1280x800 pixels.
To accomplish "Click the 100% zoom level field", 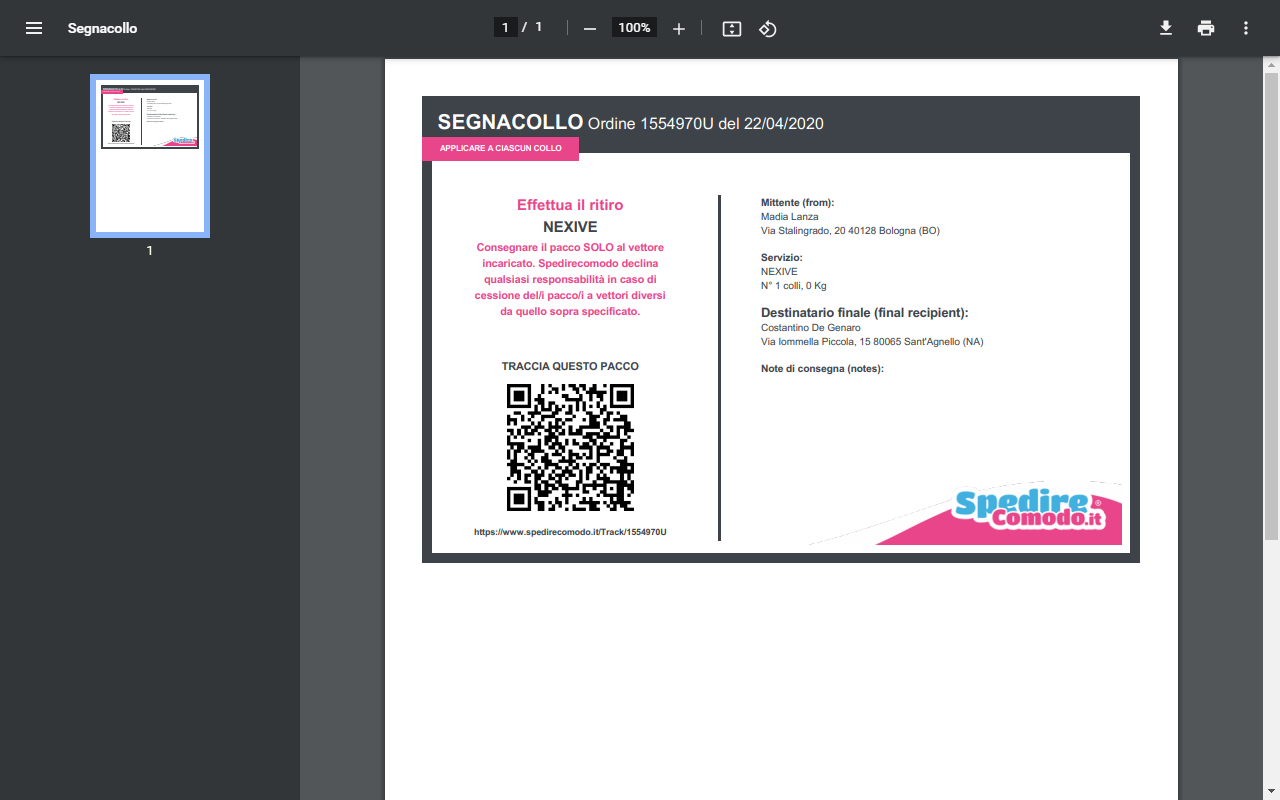I will [x=634, y=28].
